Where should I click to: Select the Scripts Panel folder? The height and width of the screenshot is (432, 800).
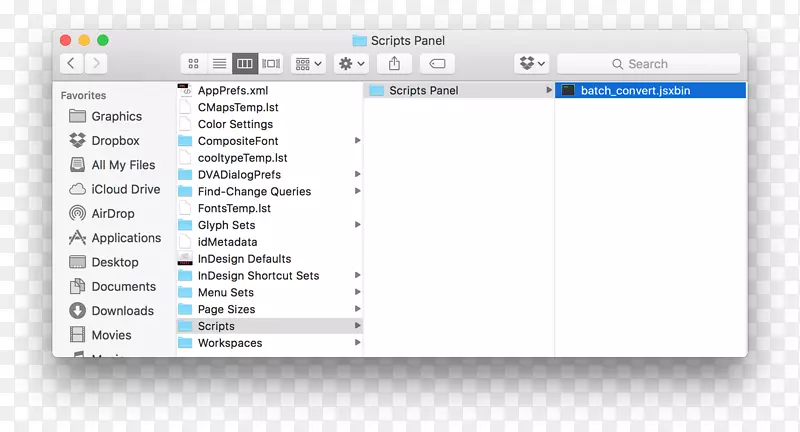point(423,91)
